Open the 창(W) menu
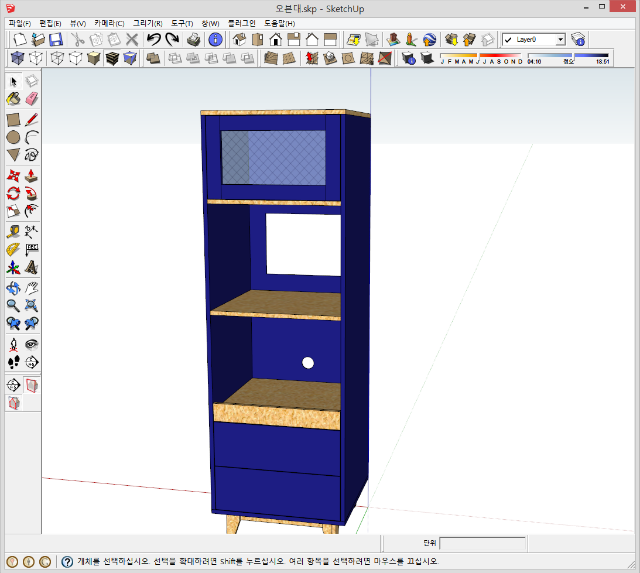This screenshot has height=573, width=640. coord(210,23)
